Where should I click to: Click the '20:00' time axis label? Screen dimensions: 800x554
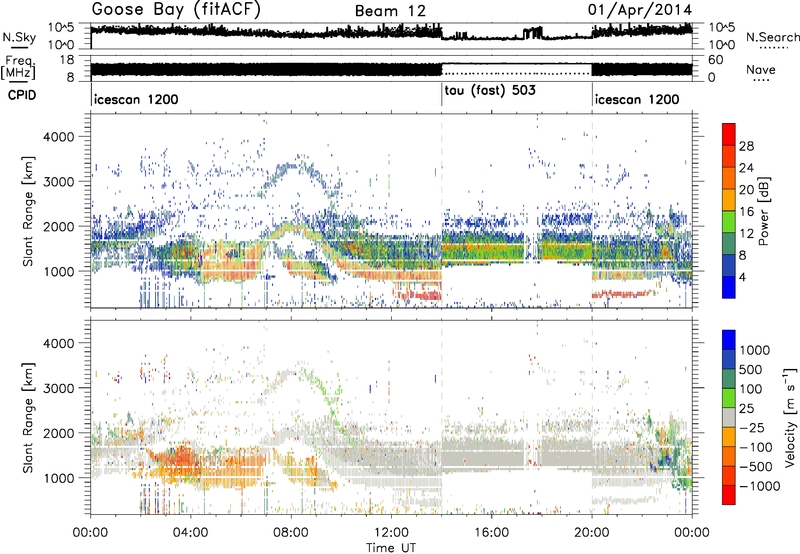tap(591, 533)
